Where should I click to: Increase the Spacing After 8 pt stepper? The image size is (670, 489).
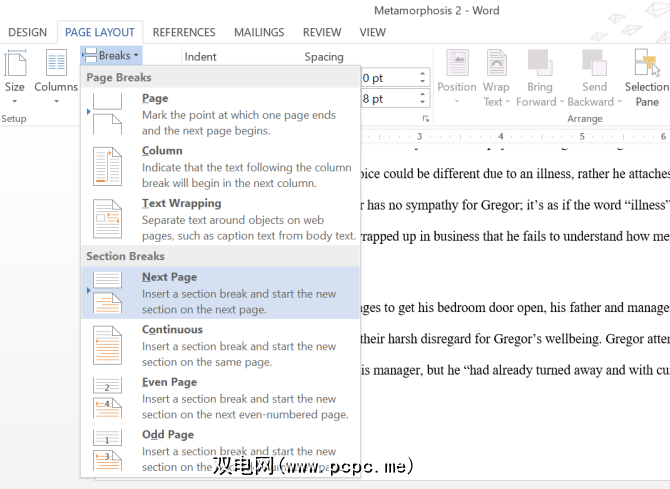pos(424,95)
